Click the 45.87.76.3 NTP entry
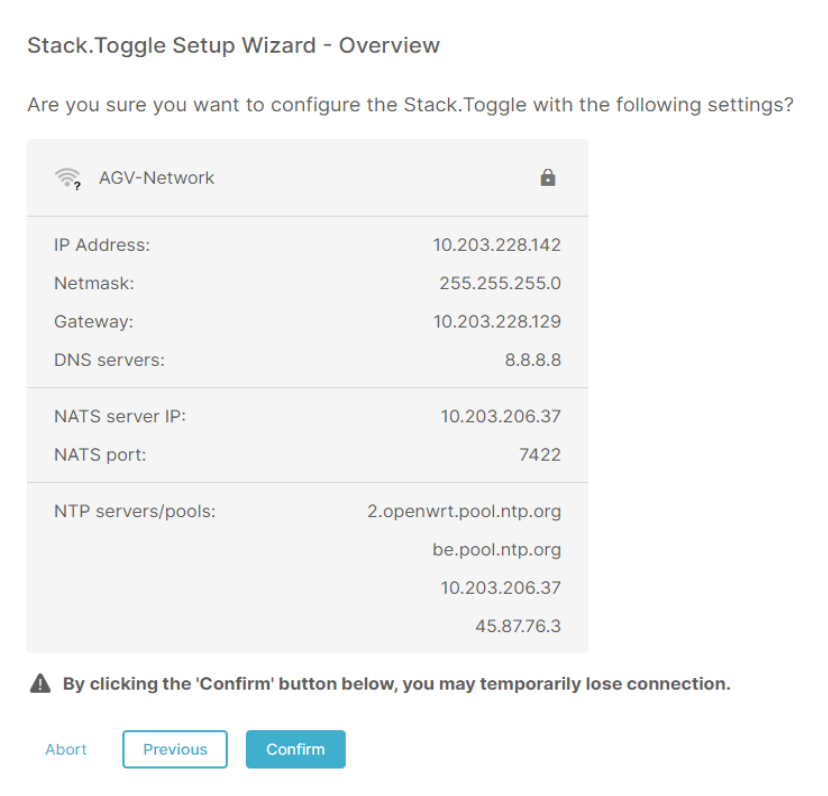Viewport: 828px width, 796px height. tap(518, 627)
